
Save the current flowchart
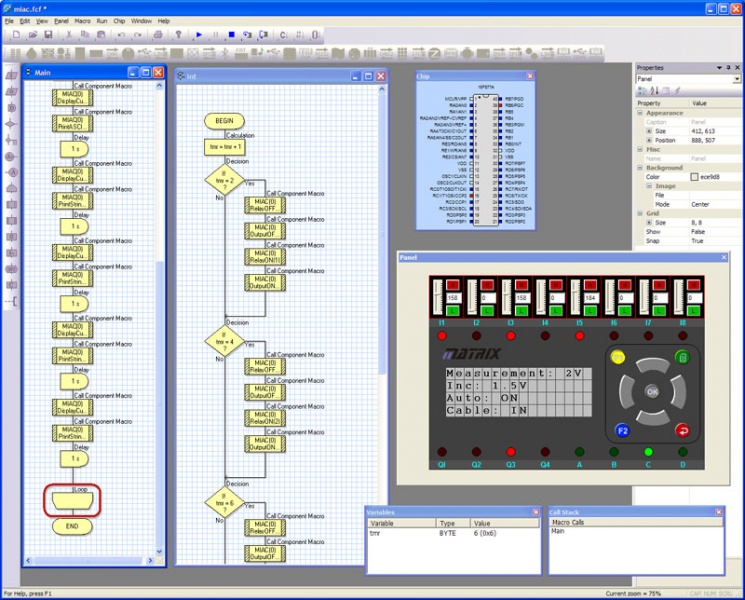click(48, 35)
